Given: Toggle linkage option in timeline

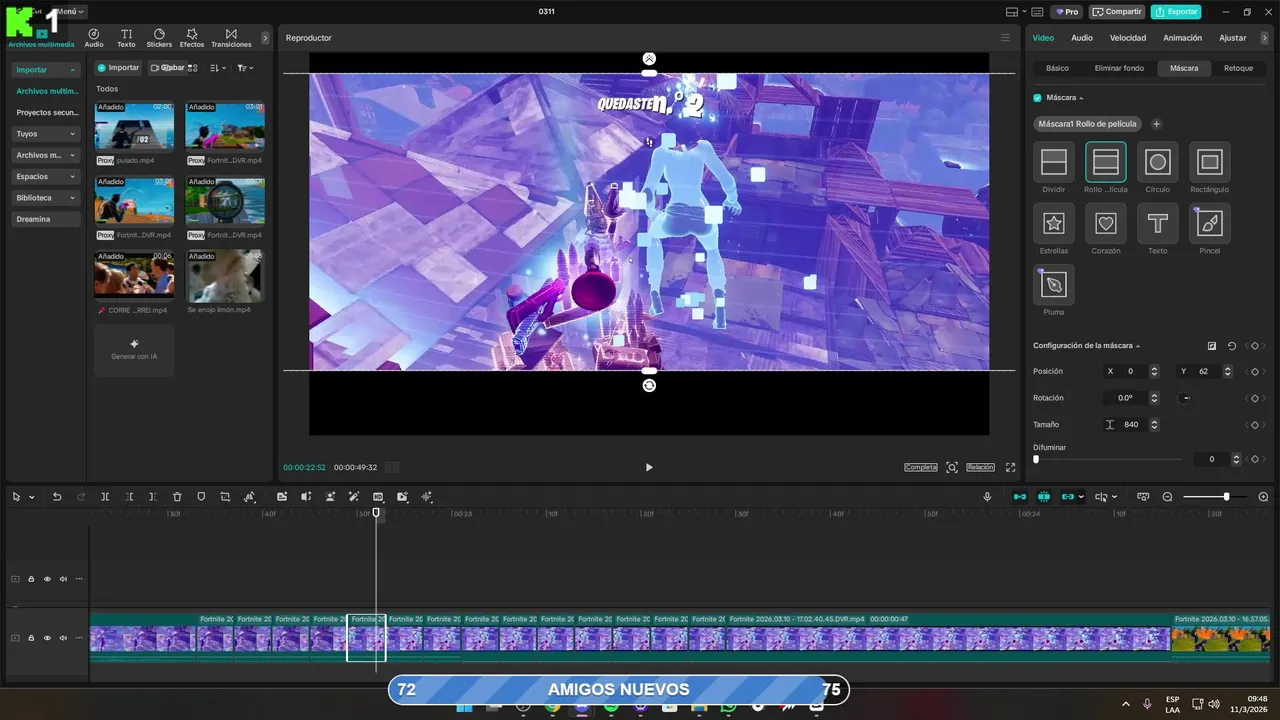Looking at the screenshot, I should coord(1068,497).
